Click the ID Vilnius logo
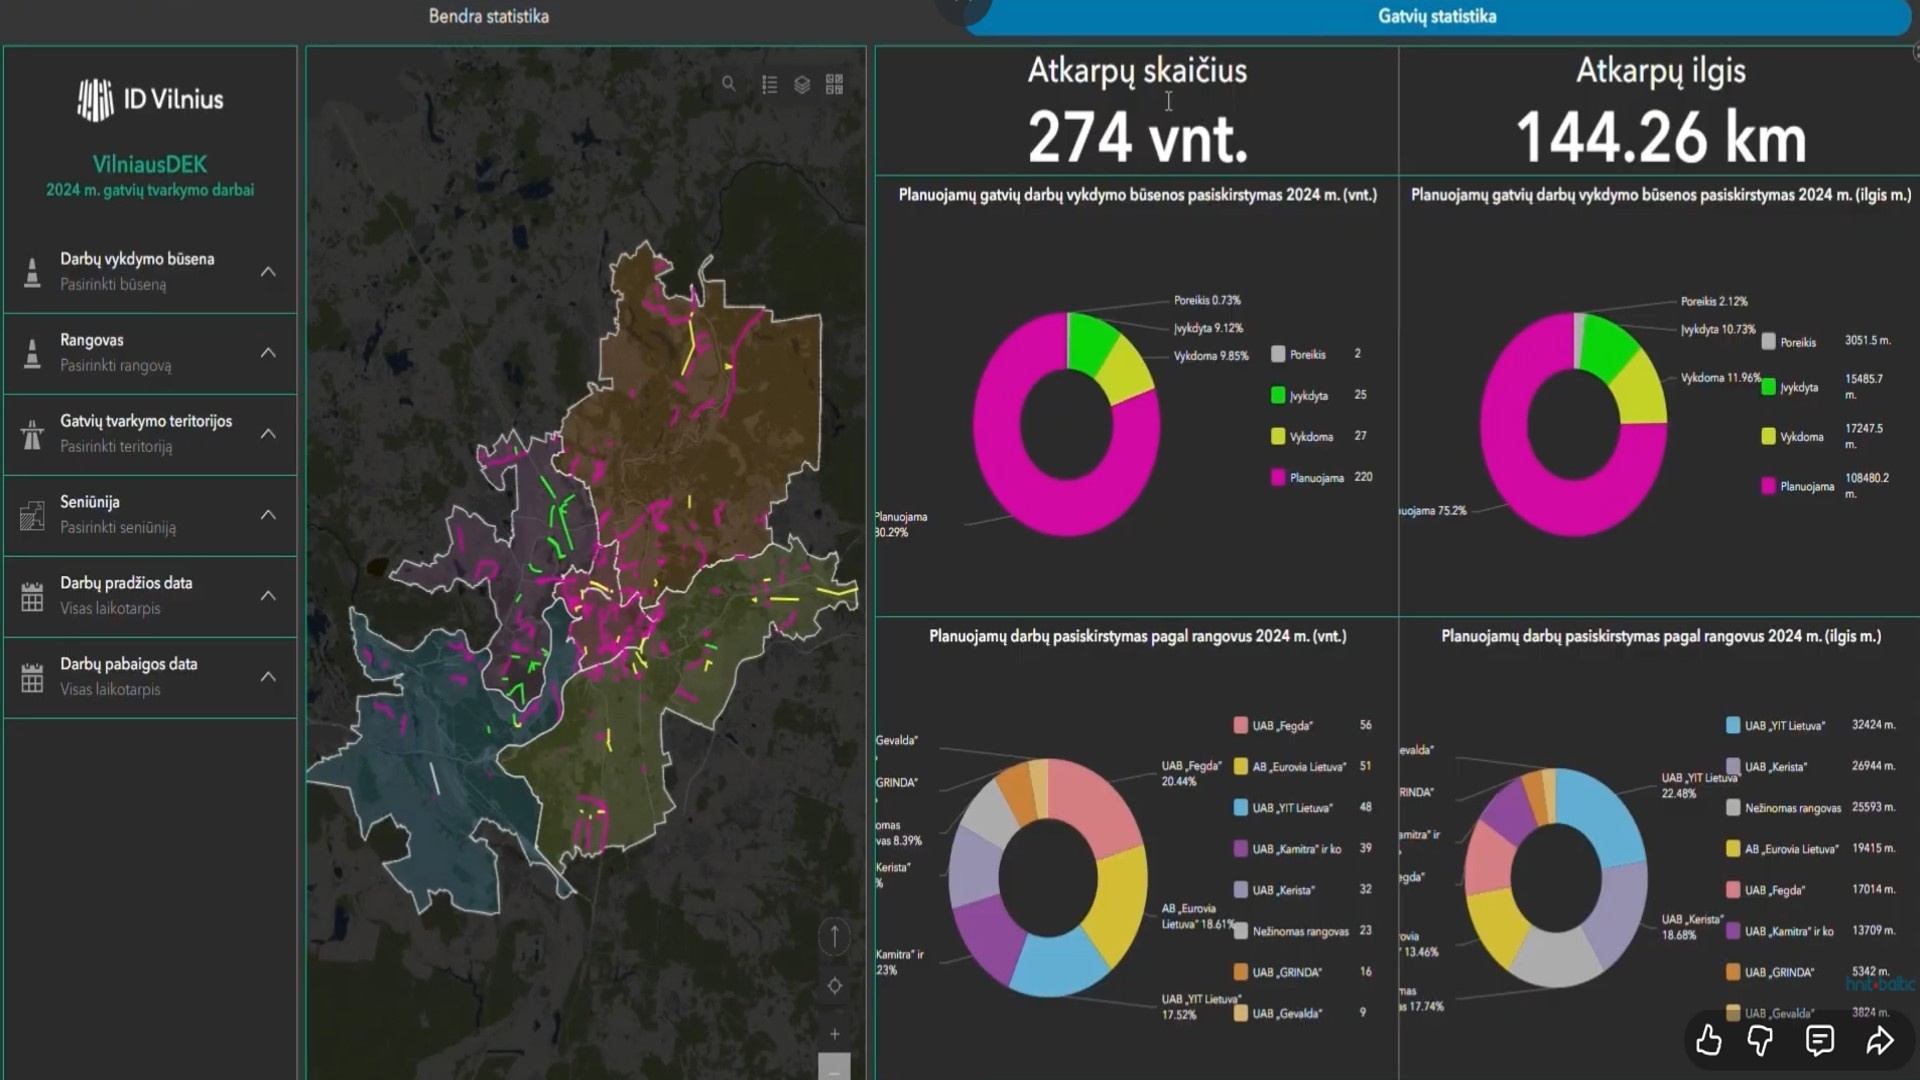1920x1080 pixels. 150,99
